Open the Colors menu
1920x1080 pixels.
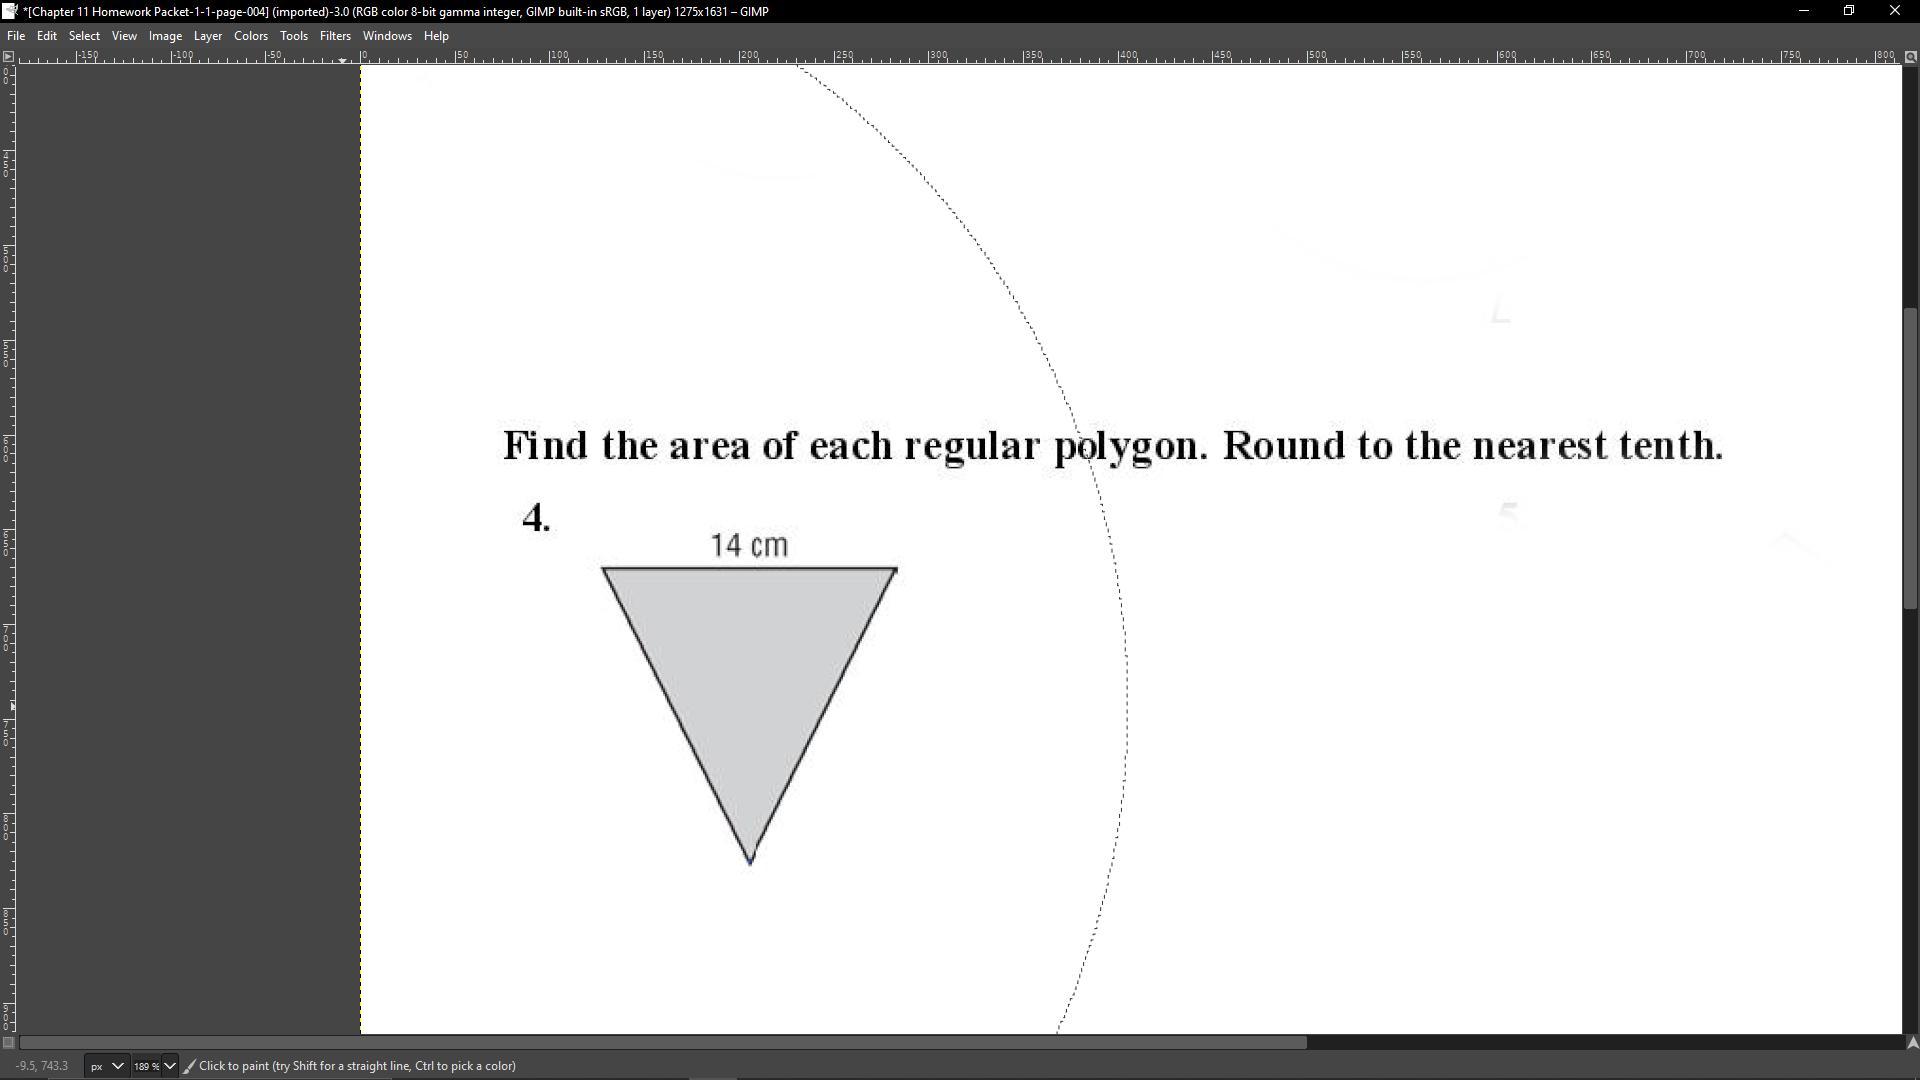tap(250, 36)
